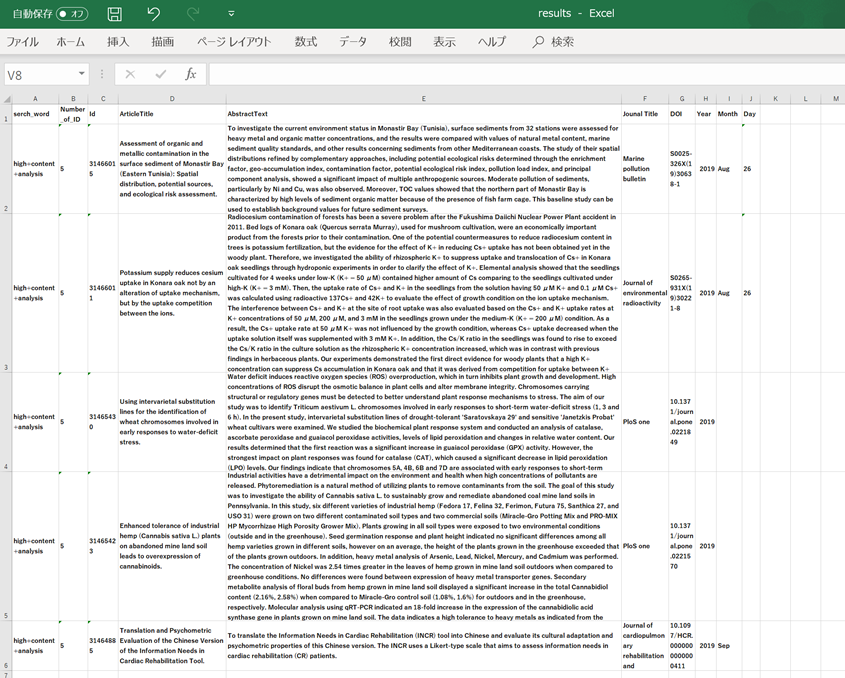Click the 'Year' header cell
Image resolution: width=845 pixels, height=678 pixels.
coord(705,114)
